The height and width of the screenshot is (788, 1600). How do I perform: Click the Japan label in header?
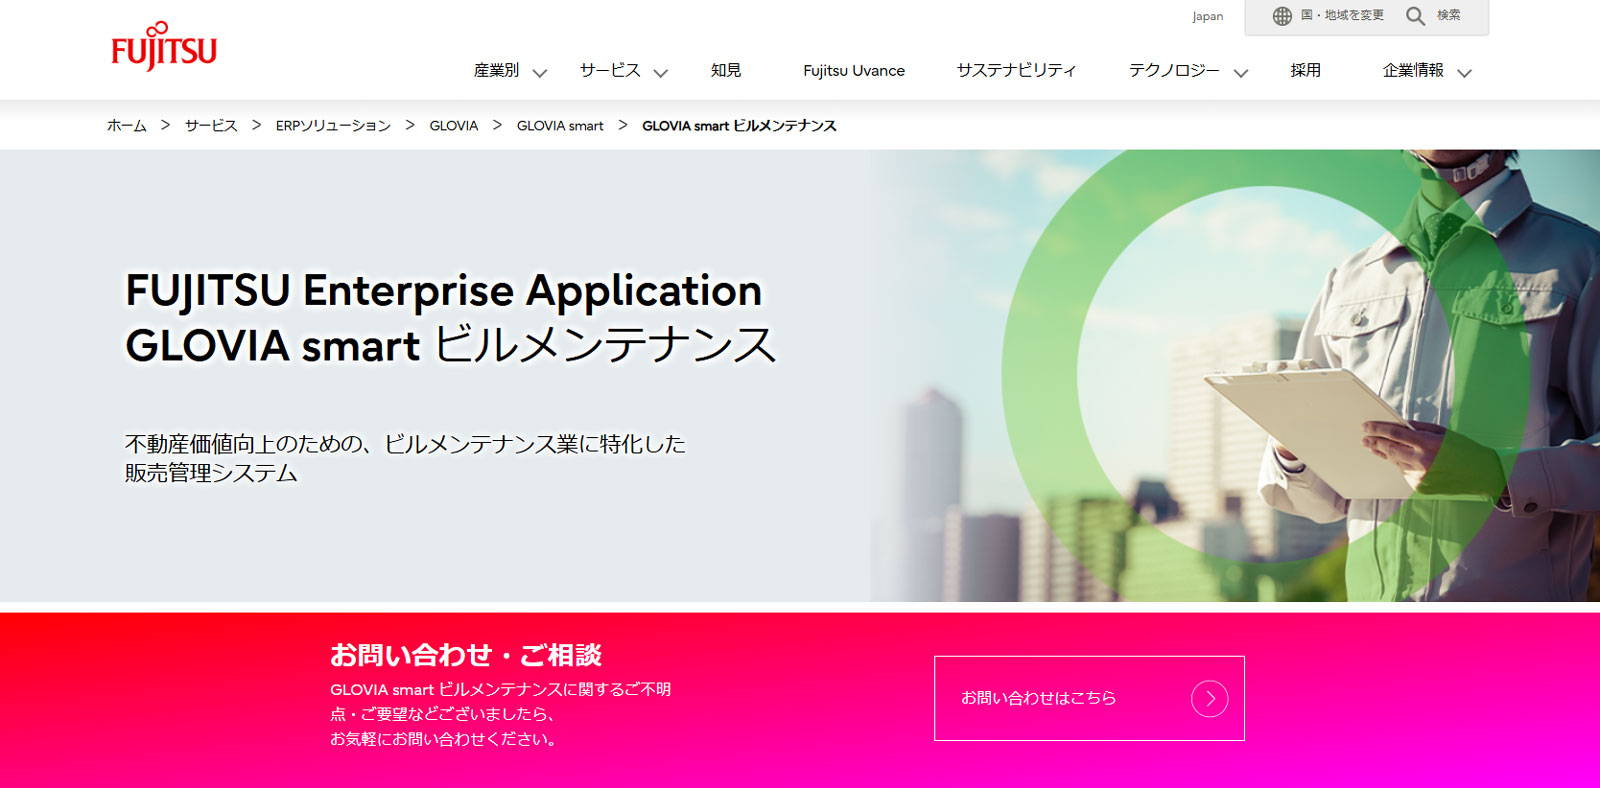1207,16
